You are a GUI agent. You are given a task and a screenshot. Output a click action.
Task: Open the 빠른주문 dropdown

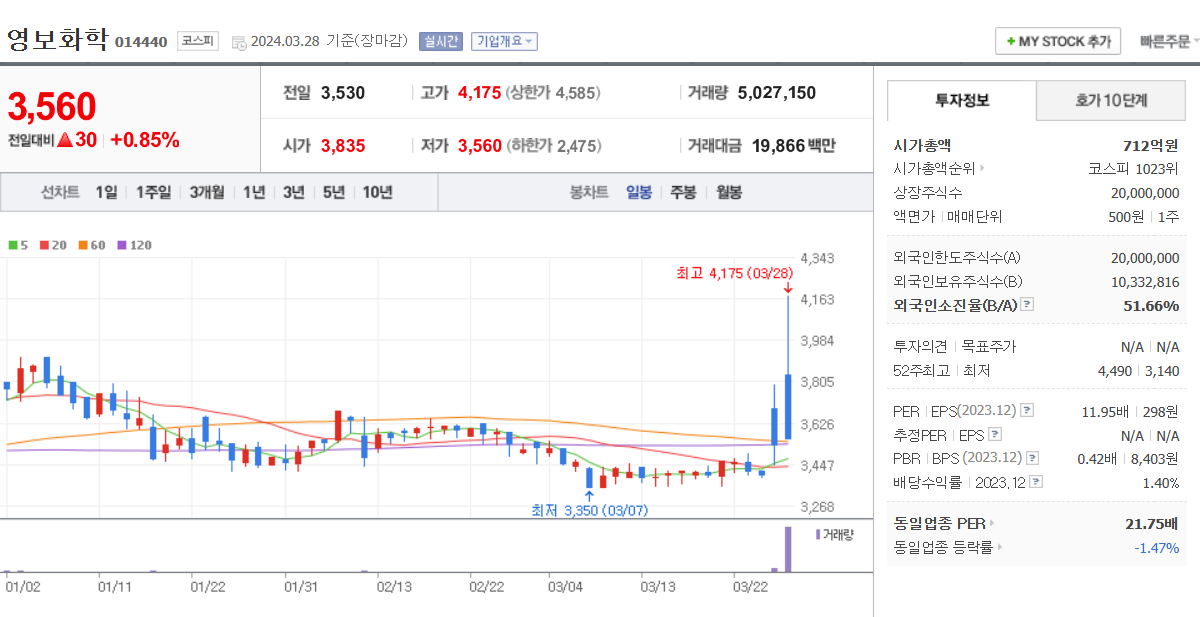(x=1170, y=42)
